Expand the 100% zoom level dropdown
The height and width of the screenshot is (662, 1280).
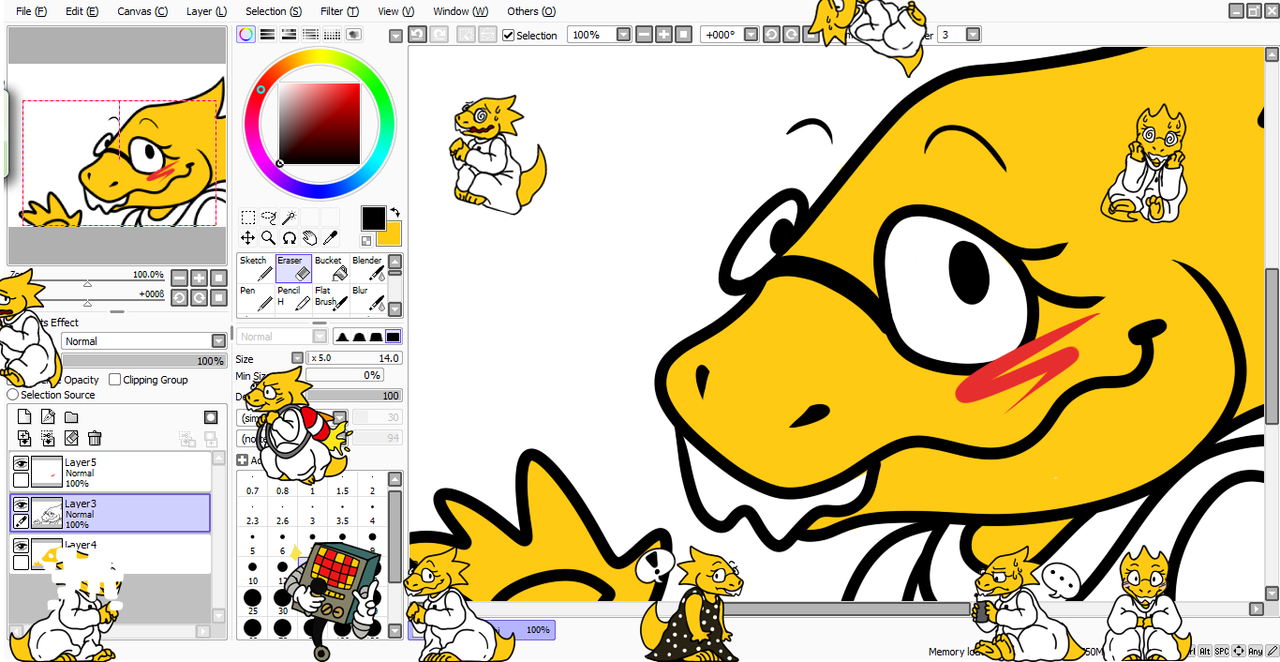pos(623,35)
